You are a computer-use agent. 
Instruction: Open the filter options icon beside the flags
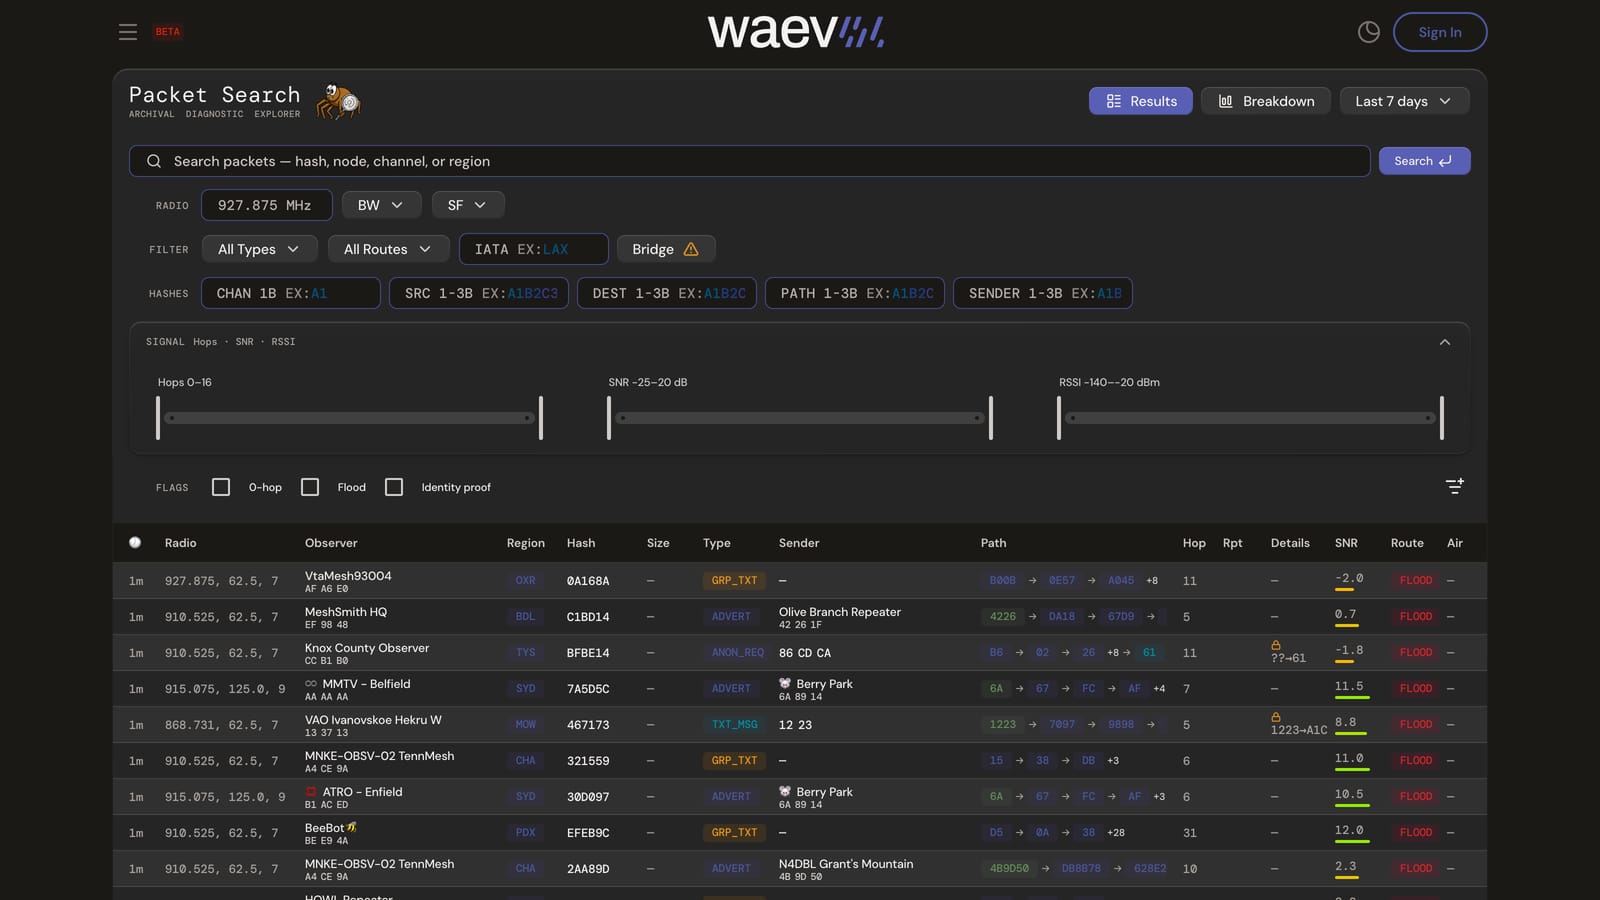tap(1455, 486)
